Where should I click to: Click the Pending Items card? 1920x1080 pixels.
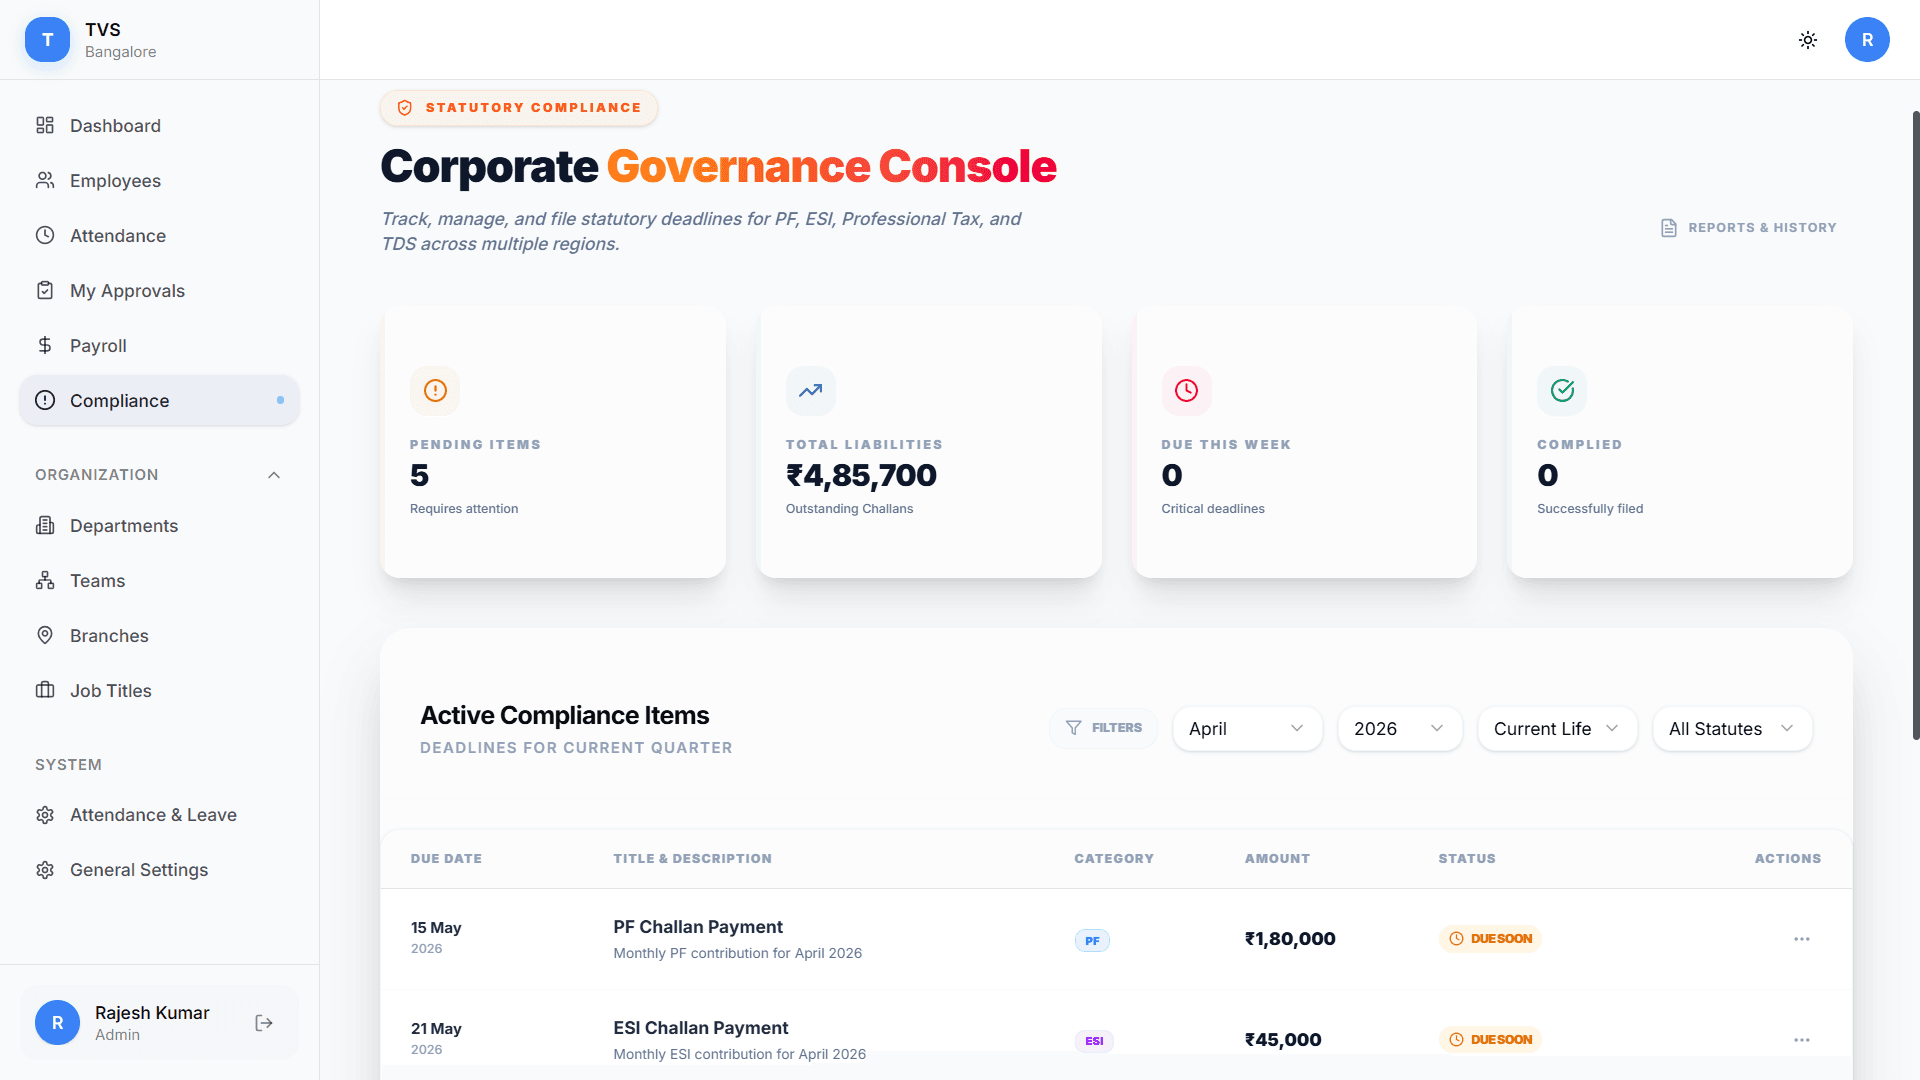[553, 442]
